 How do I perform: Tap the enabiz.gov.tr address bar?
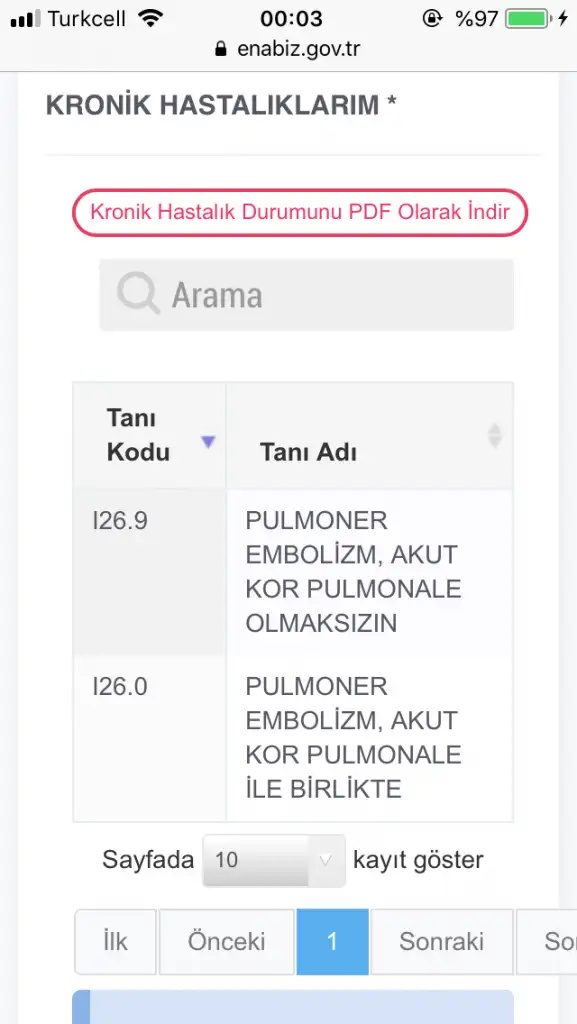point(288,49)
